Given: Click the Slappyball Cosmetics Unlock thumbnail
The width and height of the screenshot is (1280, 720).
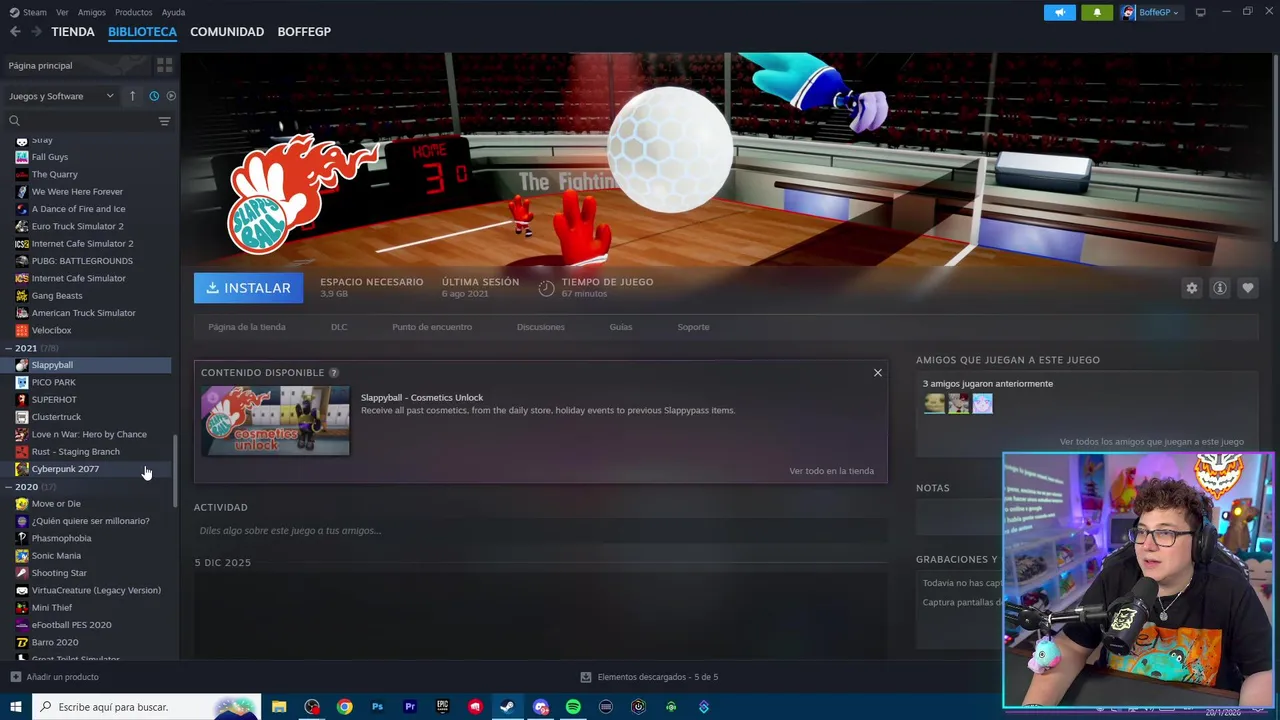Looking at the screenshot, I should click(x=275, y=421).
